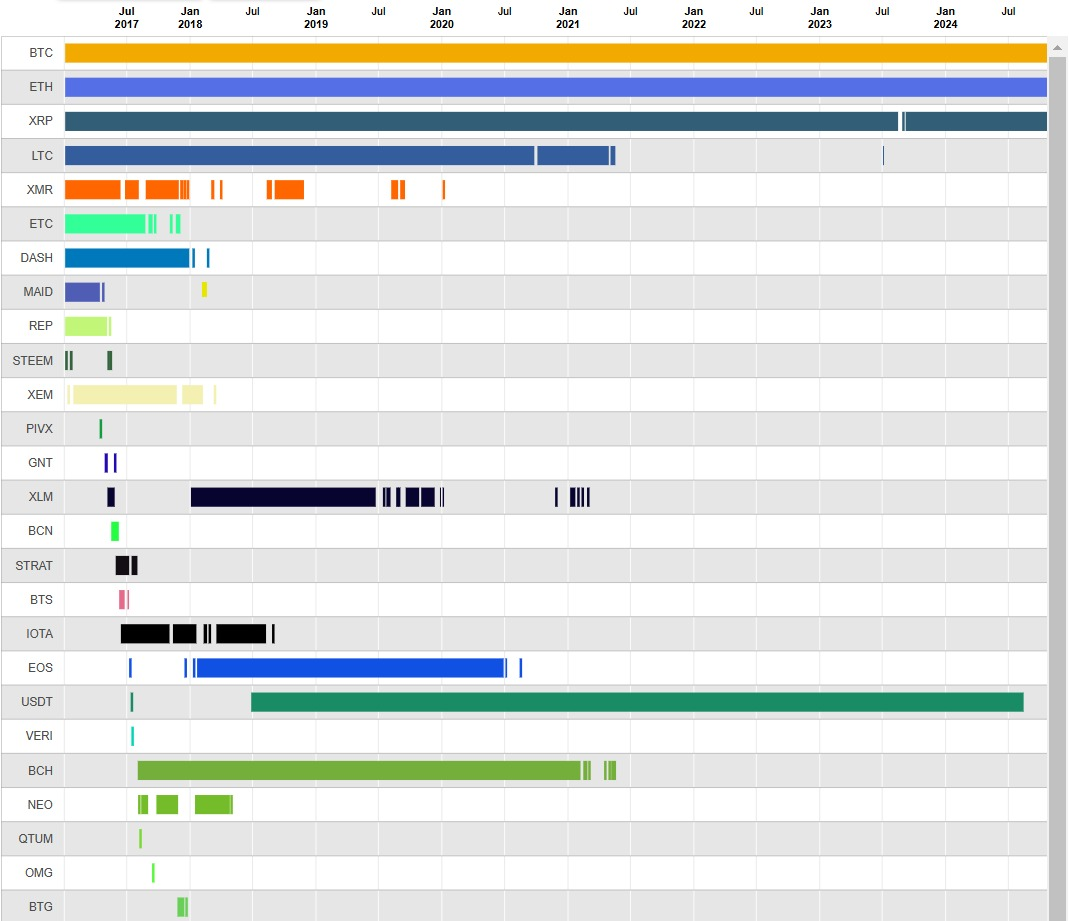
Task: Click the Jul 2017 axis label
Action: 127,18
